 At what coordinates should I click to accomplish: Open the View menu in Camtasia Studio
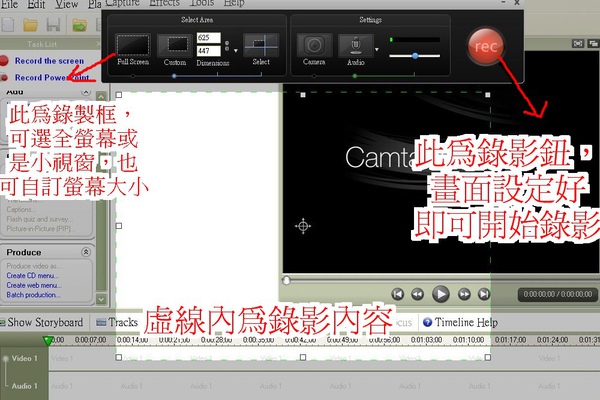pyautogui.click(x=66, y=4)
